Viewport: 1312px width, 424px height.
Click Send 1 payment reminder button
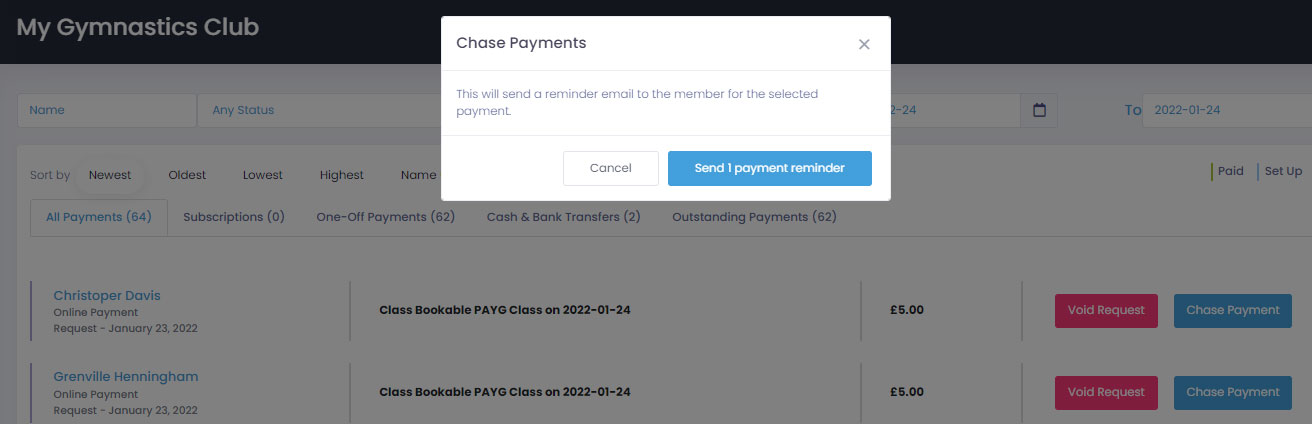click(769, 168)
